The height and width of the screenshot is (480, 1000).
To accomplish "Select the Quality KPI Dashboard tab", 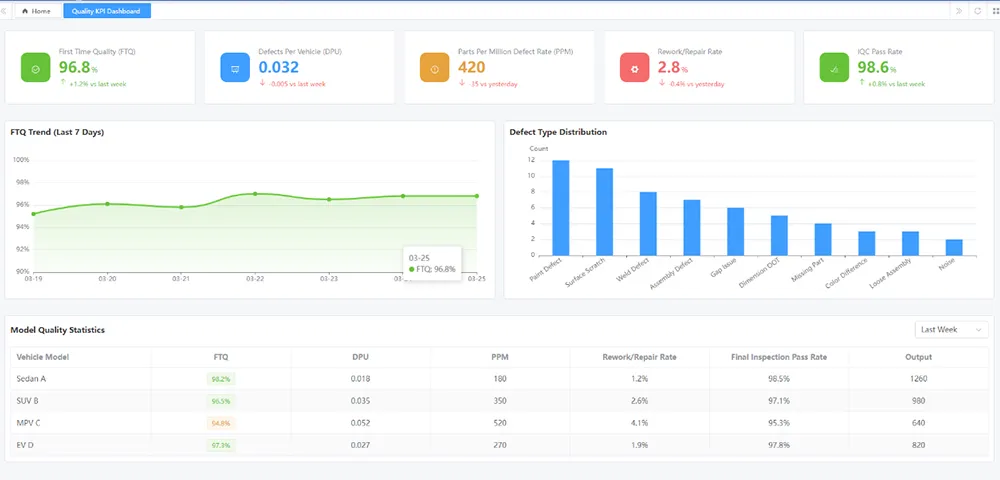I will pyautogui.click(x=107, y=11).
